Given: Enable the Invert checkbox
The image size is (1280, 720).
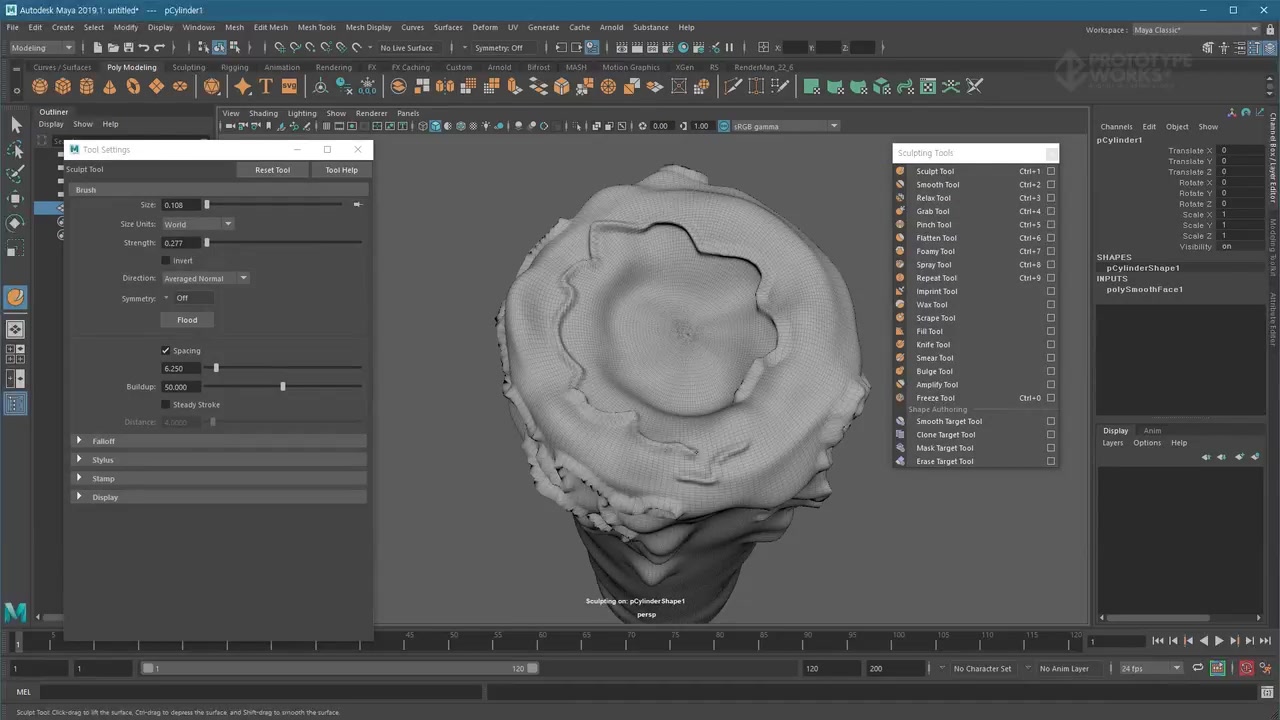Looking at the screenshot, I should click(166, 261).
